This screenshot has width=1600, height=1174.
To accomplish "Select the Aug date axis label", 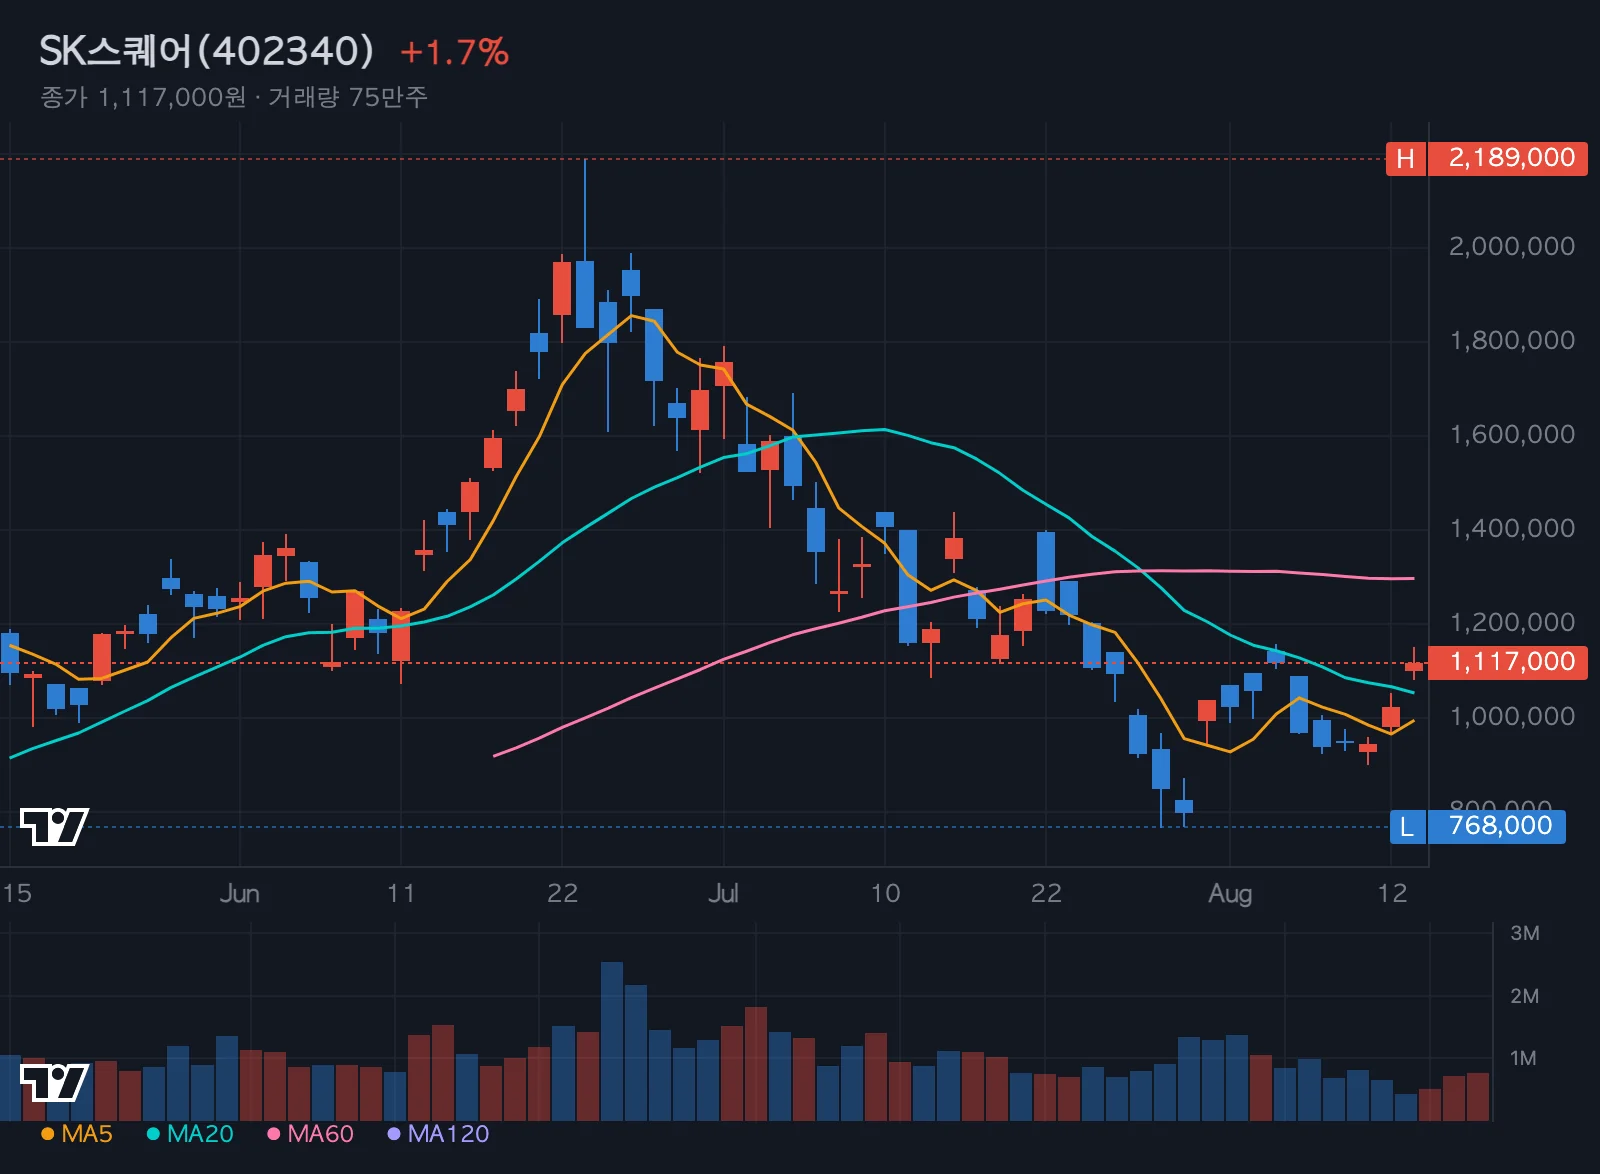I will [1230, 893].
